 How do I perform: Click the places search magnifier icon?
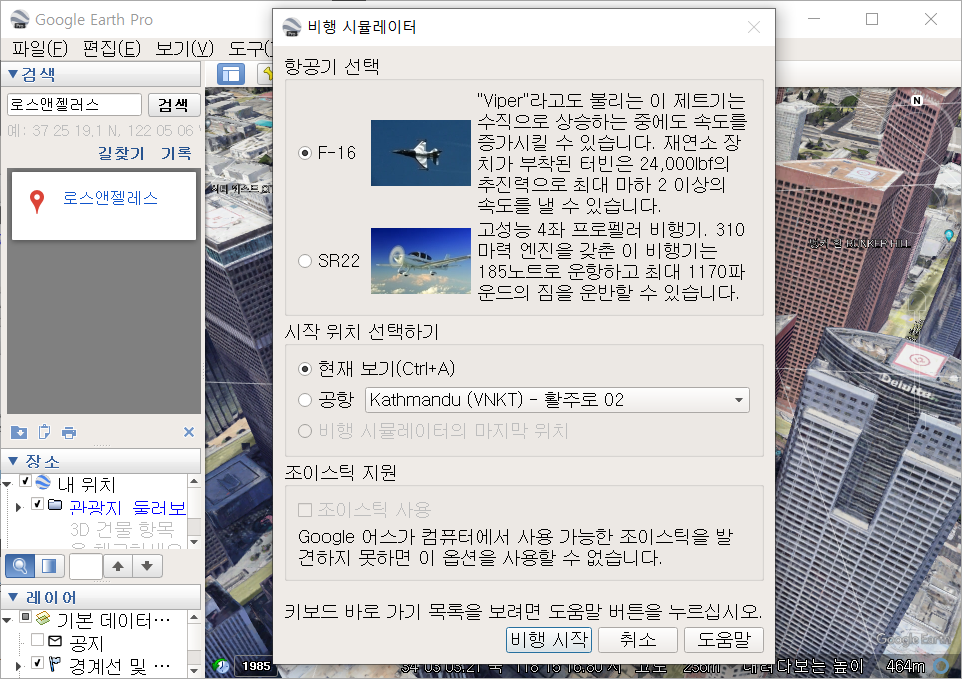tap(20, 566)
